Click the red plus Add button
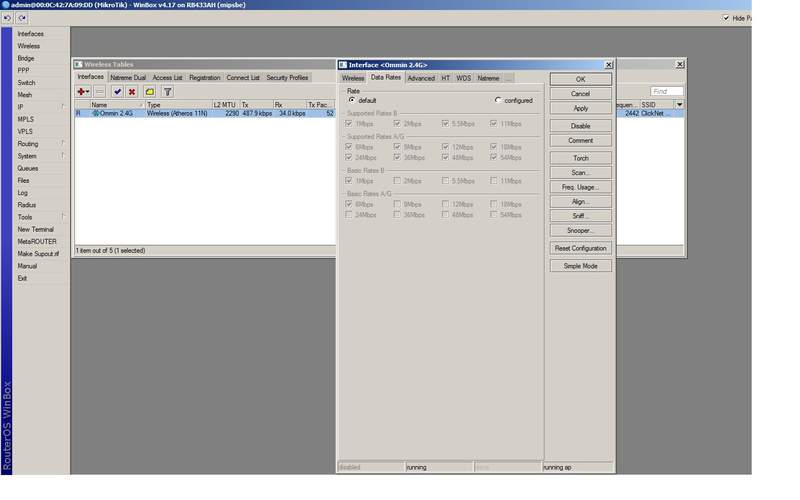Image resolution: width=800 pixels, height=500 pixels. pyautogui.click(x=83, y=92)
